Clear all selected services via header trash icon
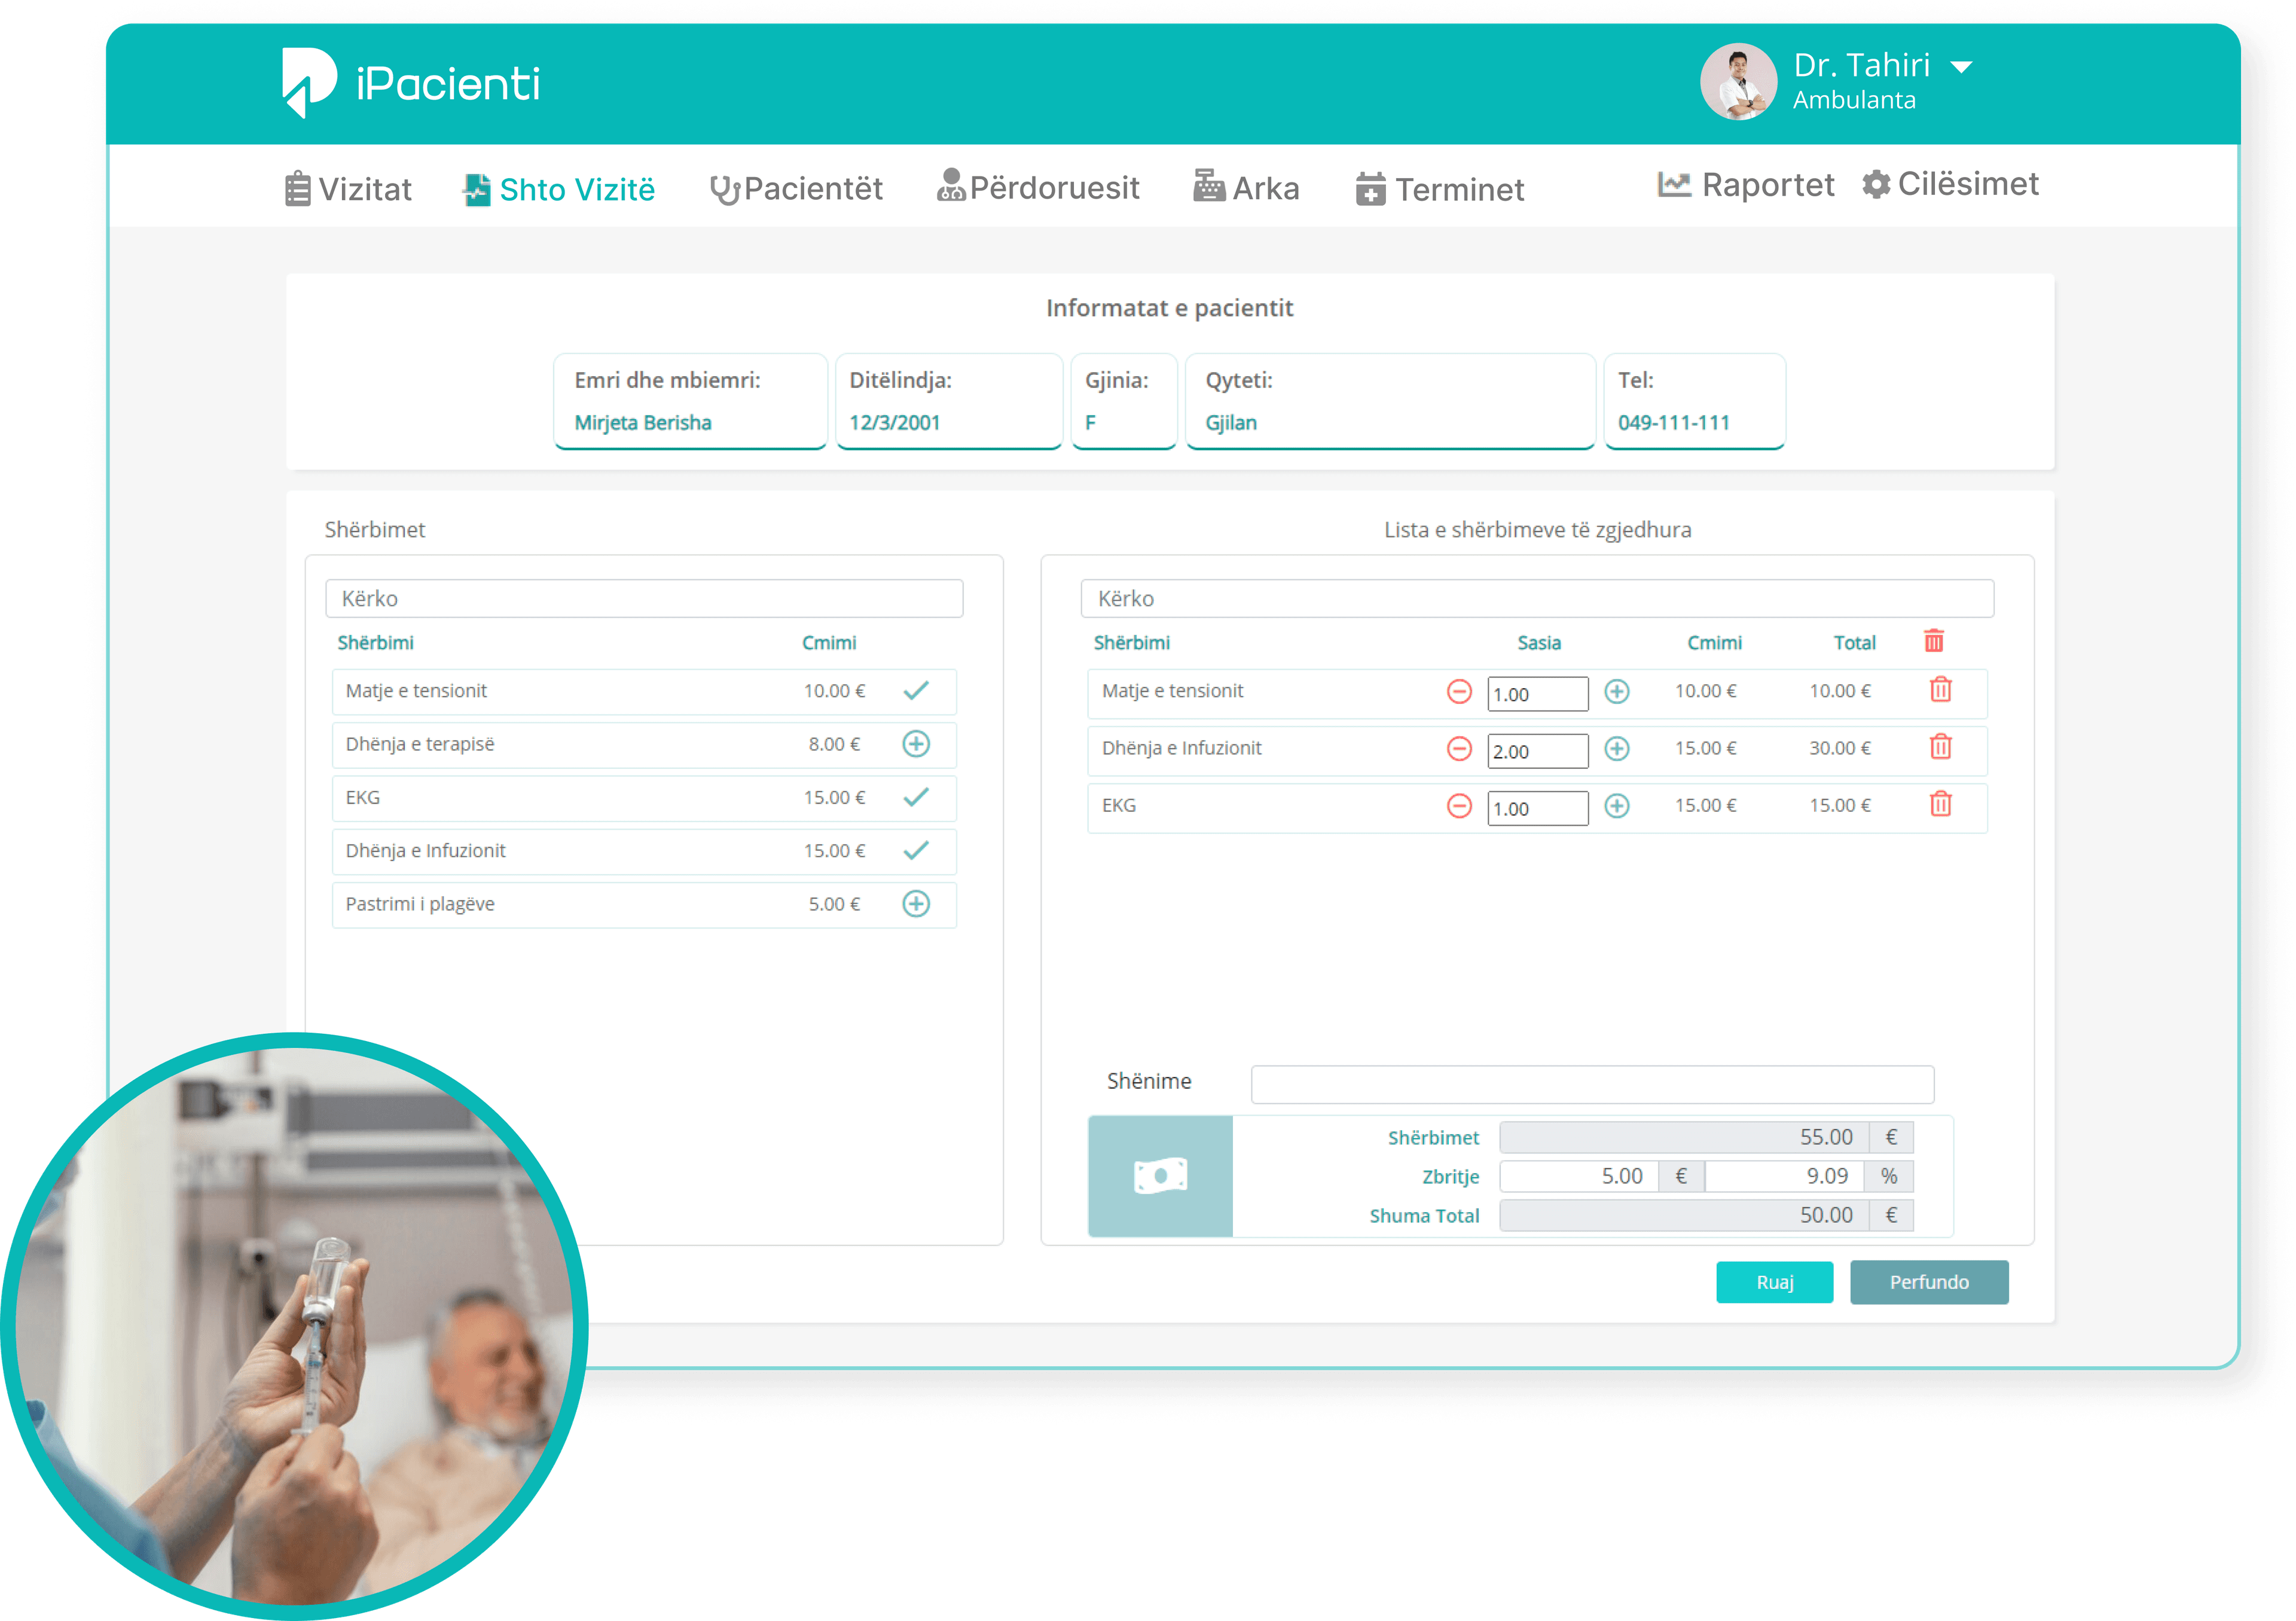2296x1621 pixels. (x=1934, y=641)
